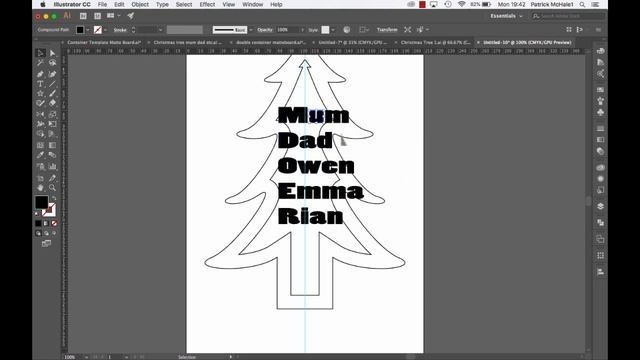The height and width of the screenshot is (360, 640).
Task: Select the Scale tool
Action: pyautogui.click(x=52, y=114)
